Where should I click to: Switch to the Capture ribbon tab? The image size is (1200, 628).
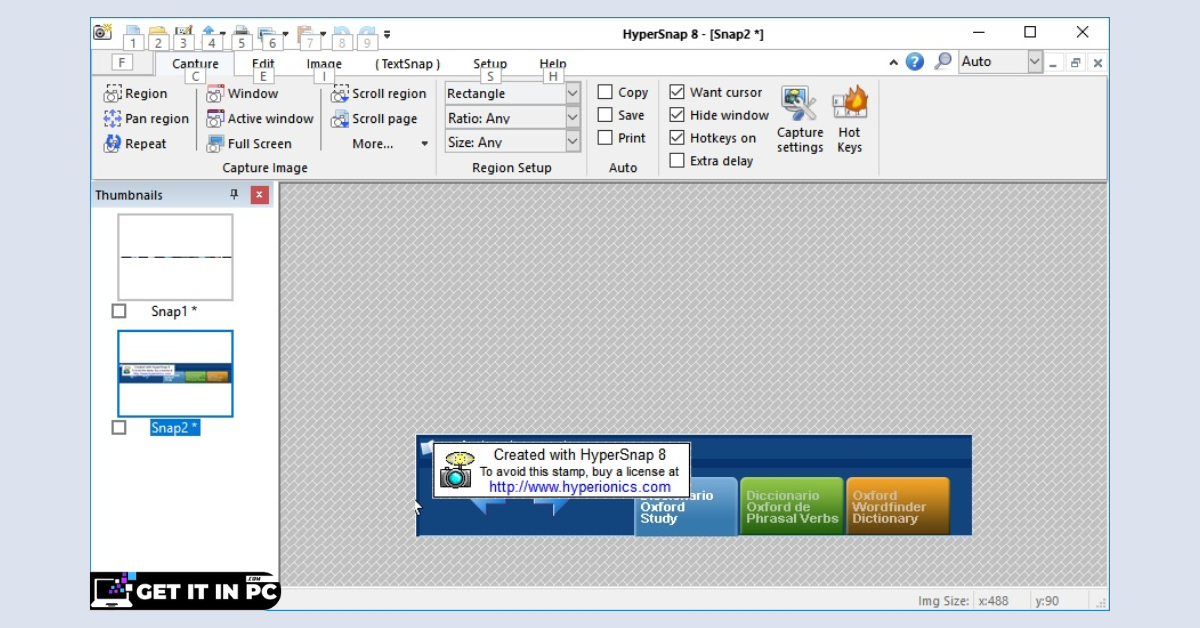(x=195, y=64)
